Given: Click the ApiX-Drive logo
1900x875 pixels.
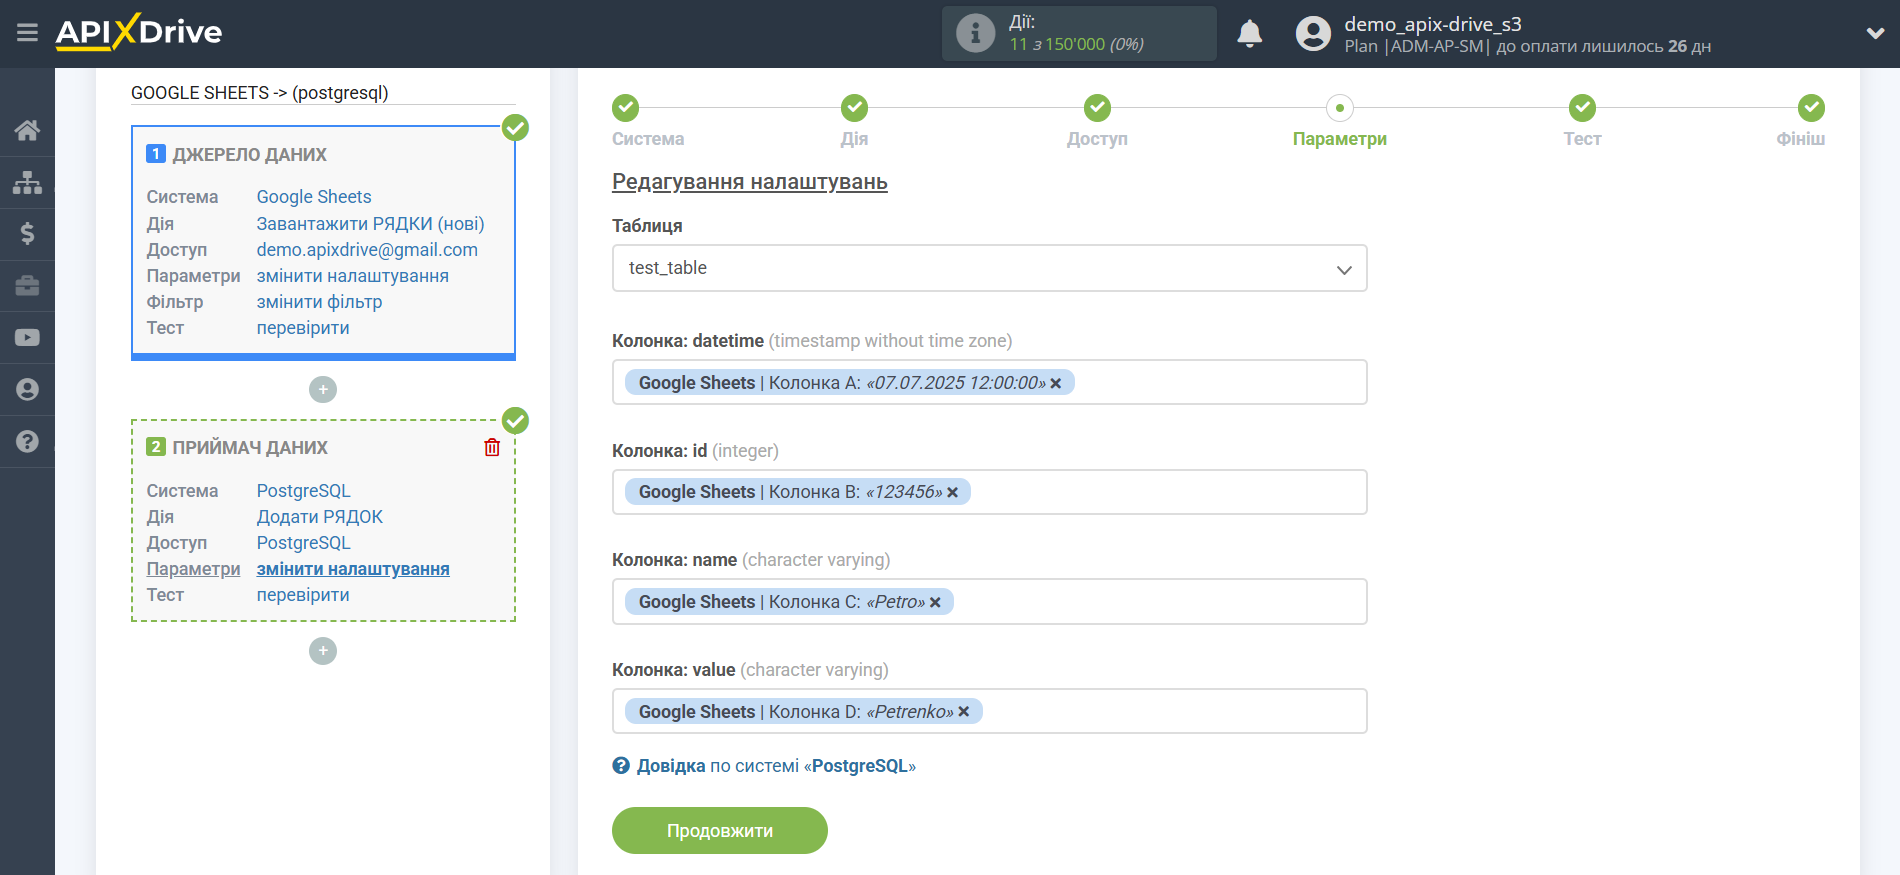Looking at the screenshot, I should (x=139, y=32).
